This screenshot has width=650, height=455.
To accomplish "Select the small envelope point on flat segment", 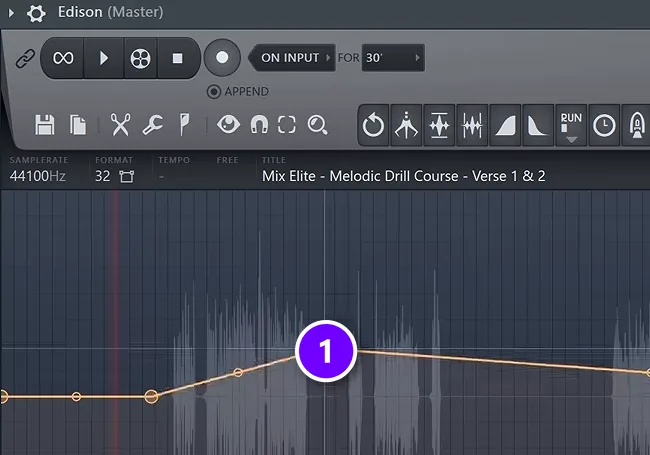I will [76, 397].
